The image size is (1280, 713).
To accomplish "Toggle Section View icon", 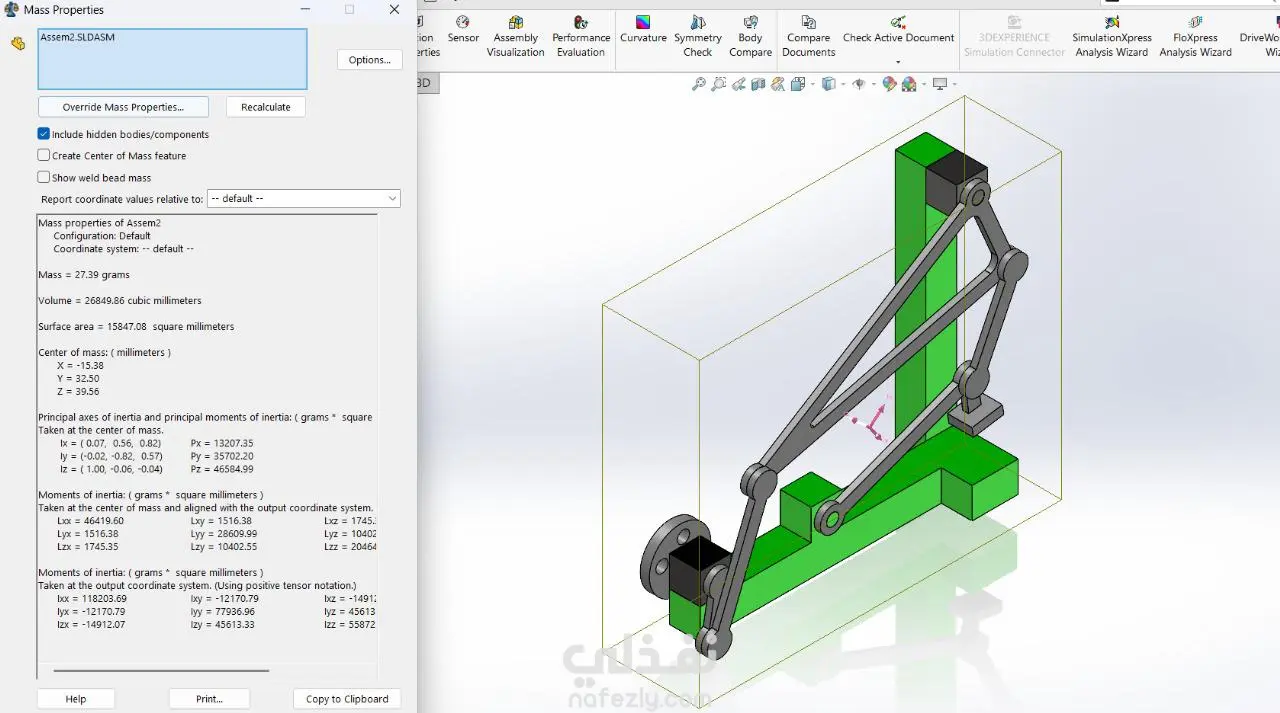I will tap(758, 84).
